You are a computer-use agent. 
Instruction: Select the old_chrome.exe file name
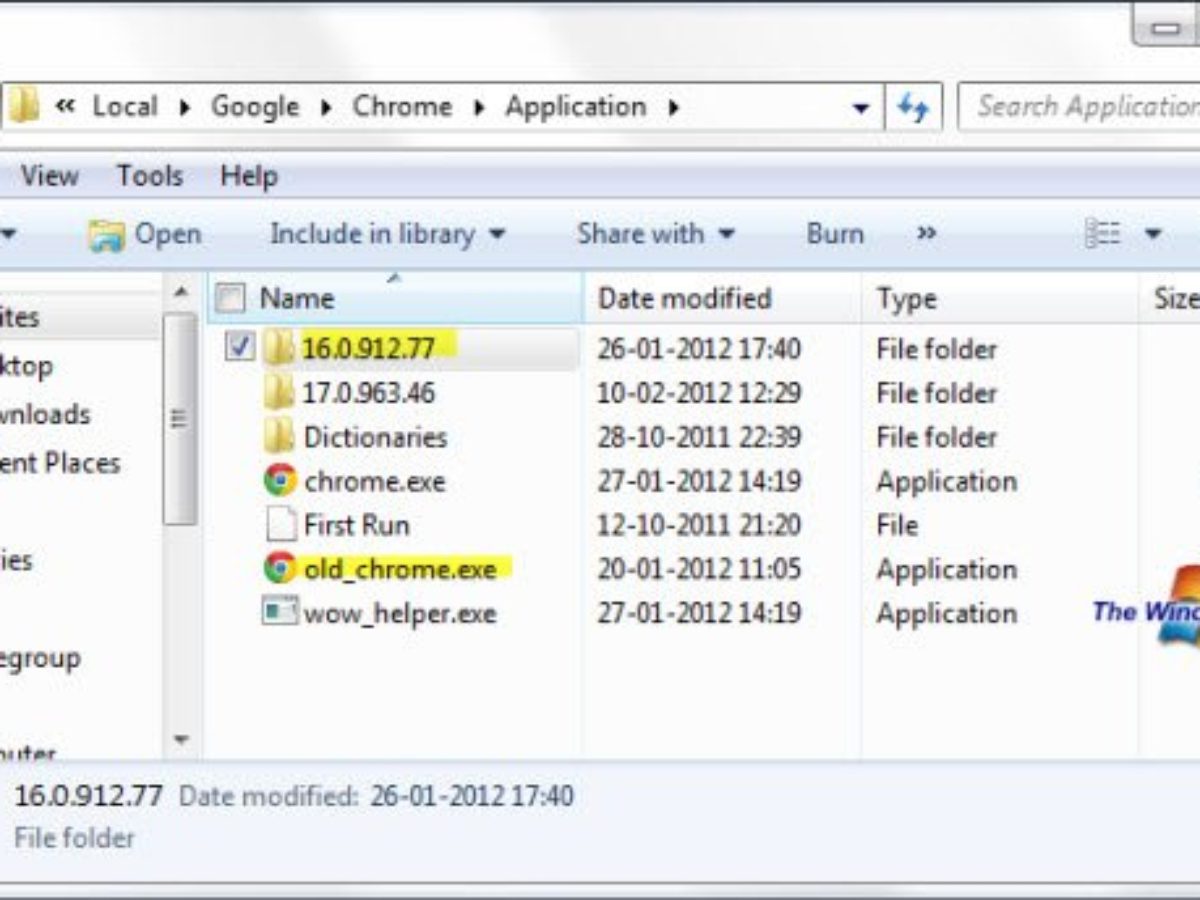click(400, 569)
